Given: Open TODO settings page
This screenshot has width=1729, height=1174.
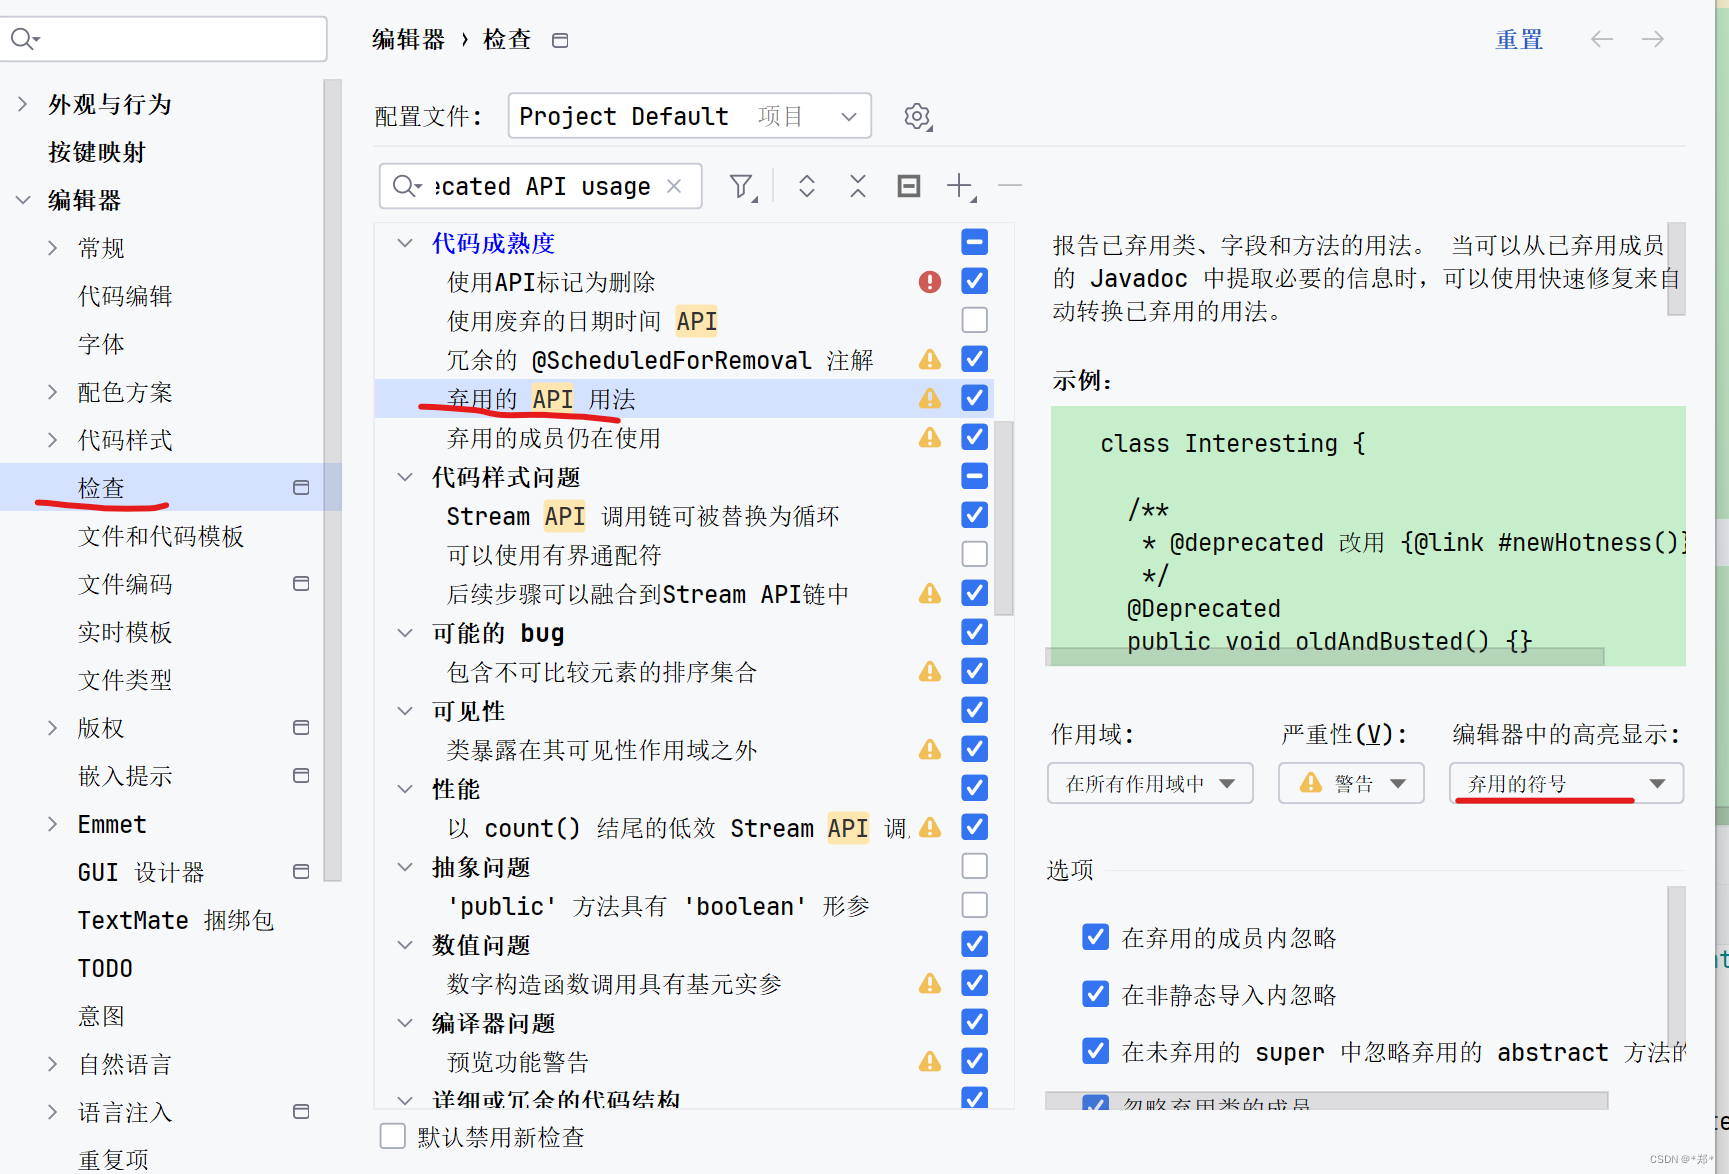Looking at the screenshot, I should tap(105, 968).
